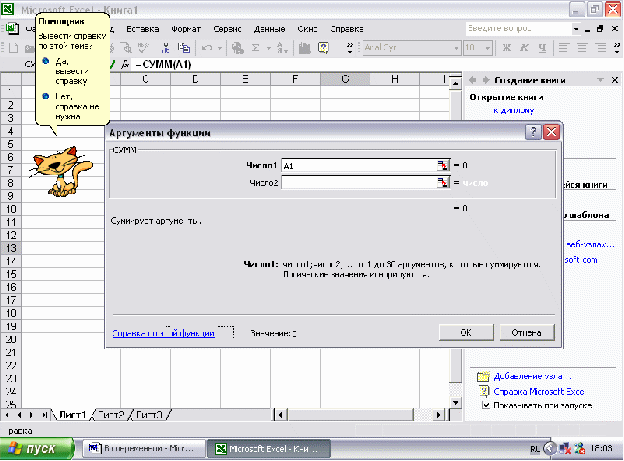Open the help question box dropdown arrow
This screenshot has width=624, height=461.
click(576, 29)
